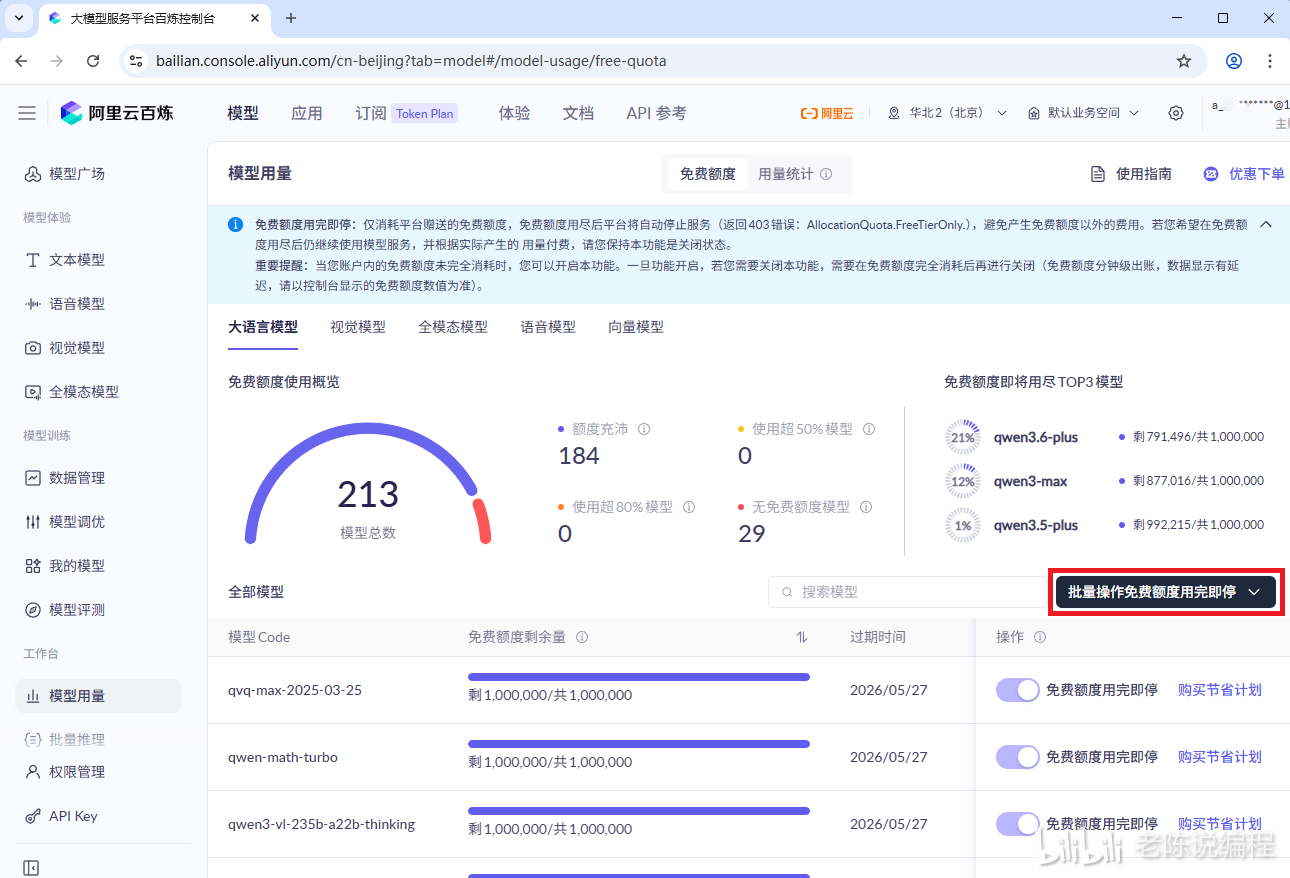Switch to the 免费额度 tab

coord(708,174)
